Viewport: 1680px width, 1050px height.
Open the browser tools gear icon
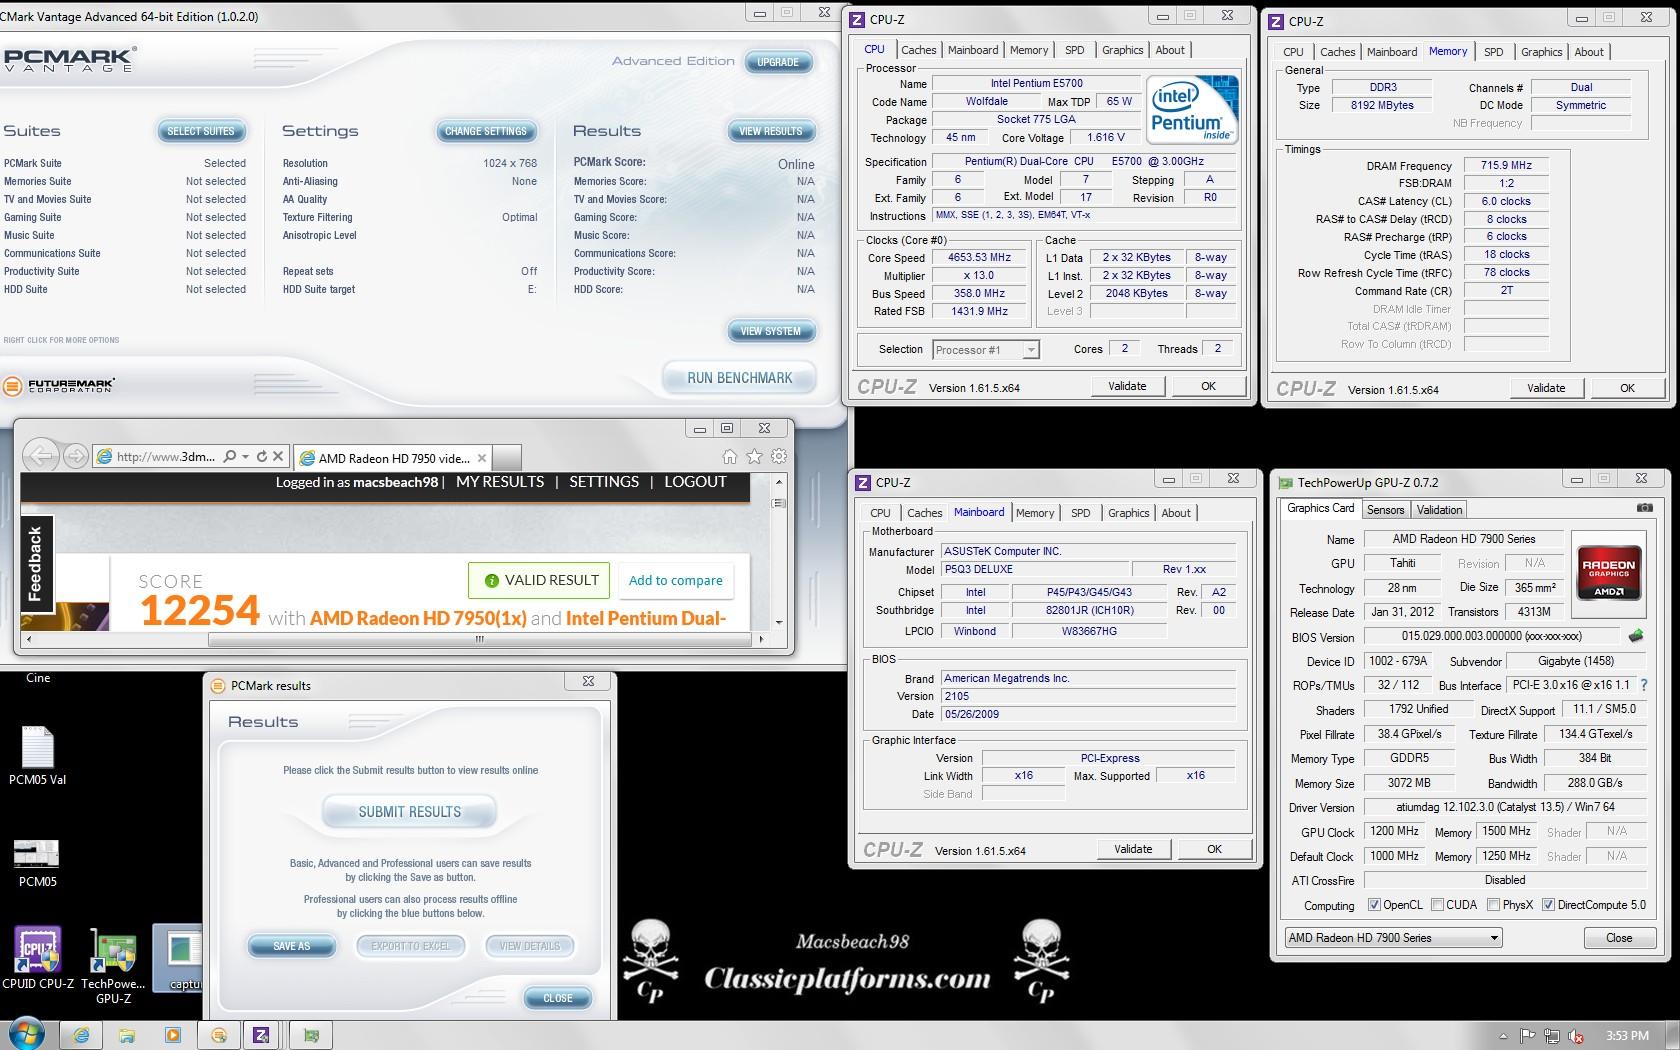(x=778, y=457)
